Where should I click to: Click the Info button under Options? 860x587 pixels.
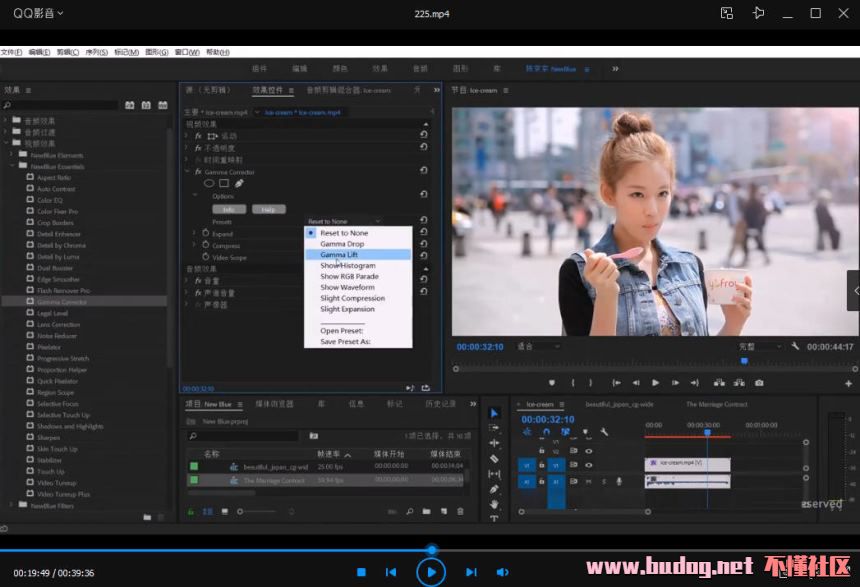[x=228, y=209]
